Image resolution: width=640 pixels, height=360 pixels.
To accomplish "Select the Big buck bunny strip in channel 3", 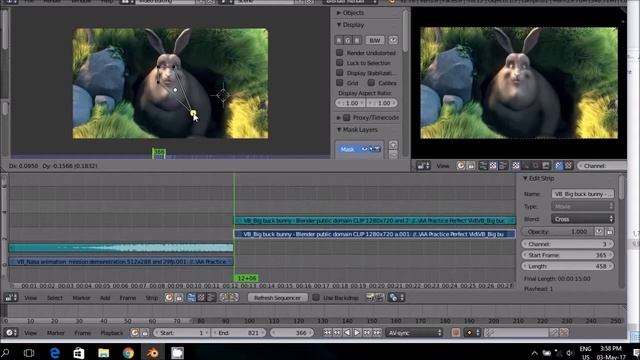I will (x=374, y=234).
